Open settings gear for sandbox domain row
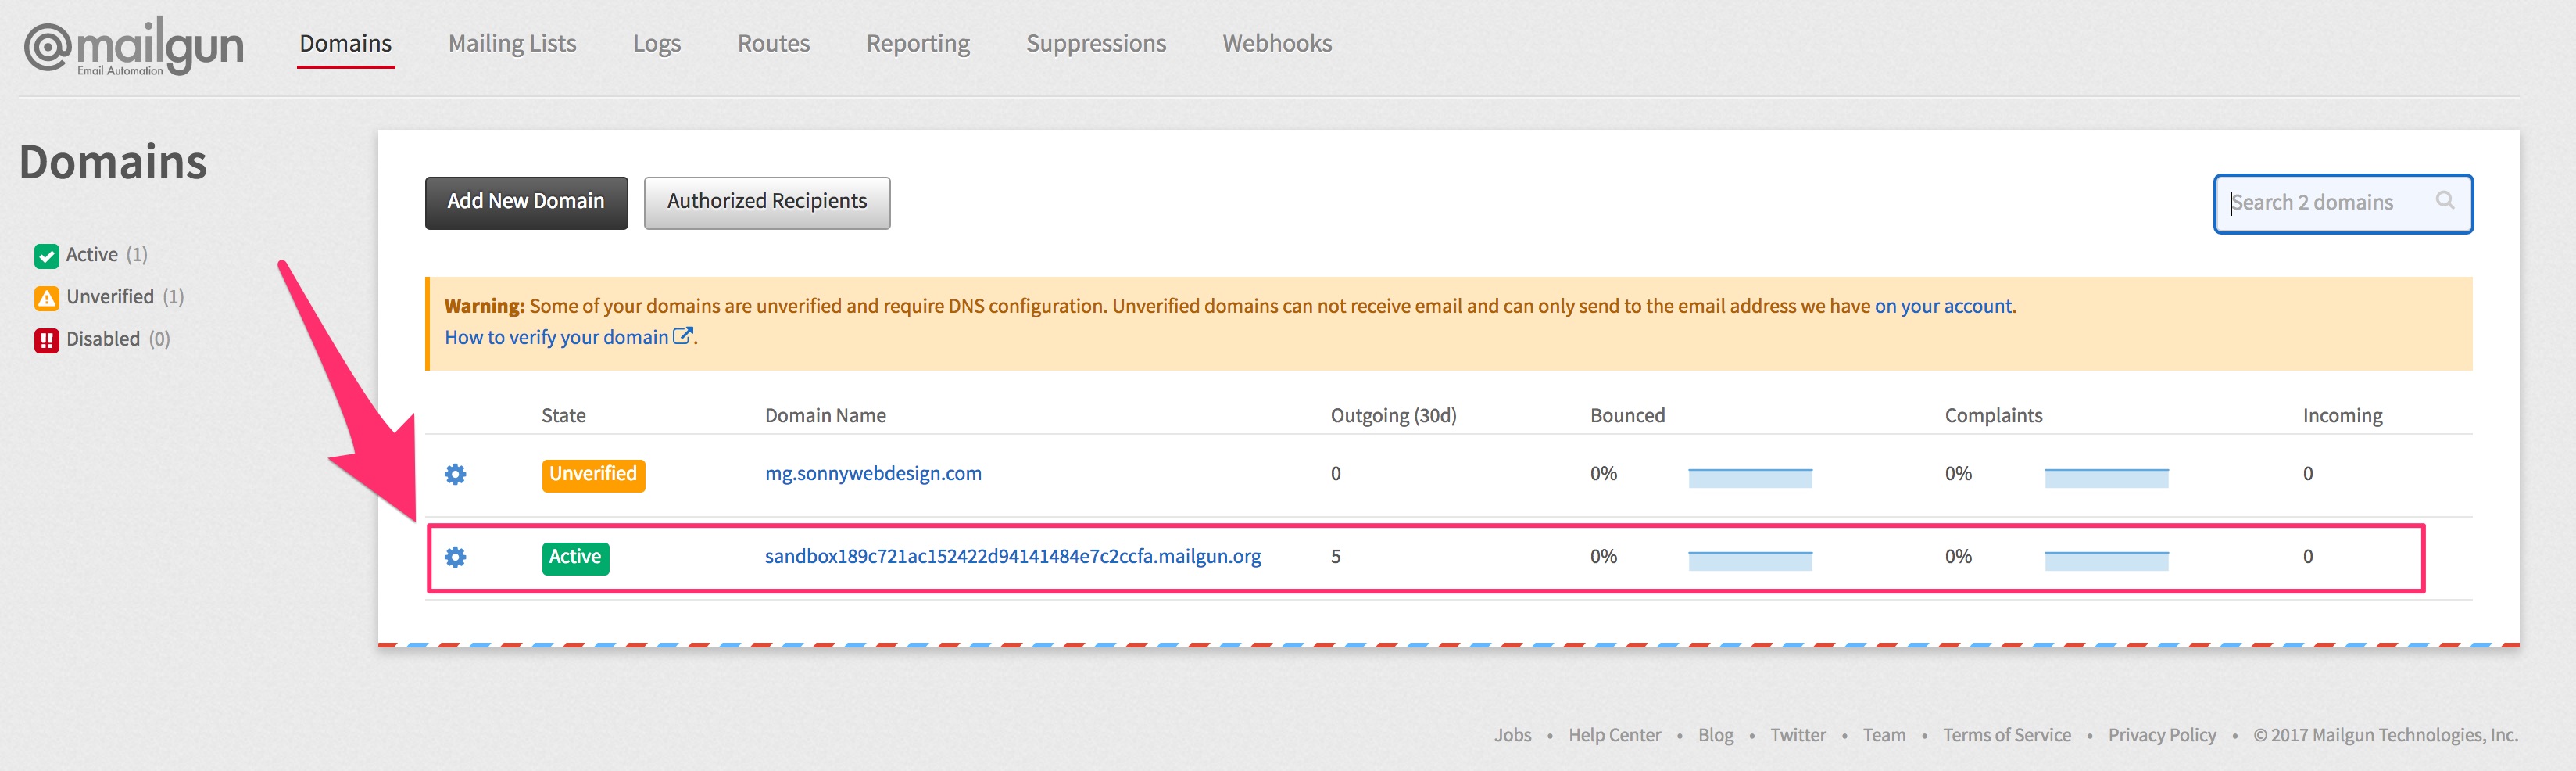 click(455, 557)
